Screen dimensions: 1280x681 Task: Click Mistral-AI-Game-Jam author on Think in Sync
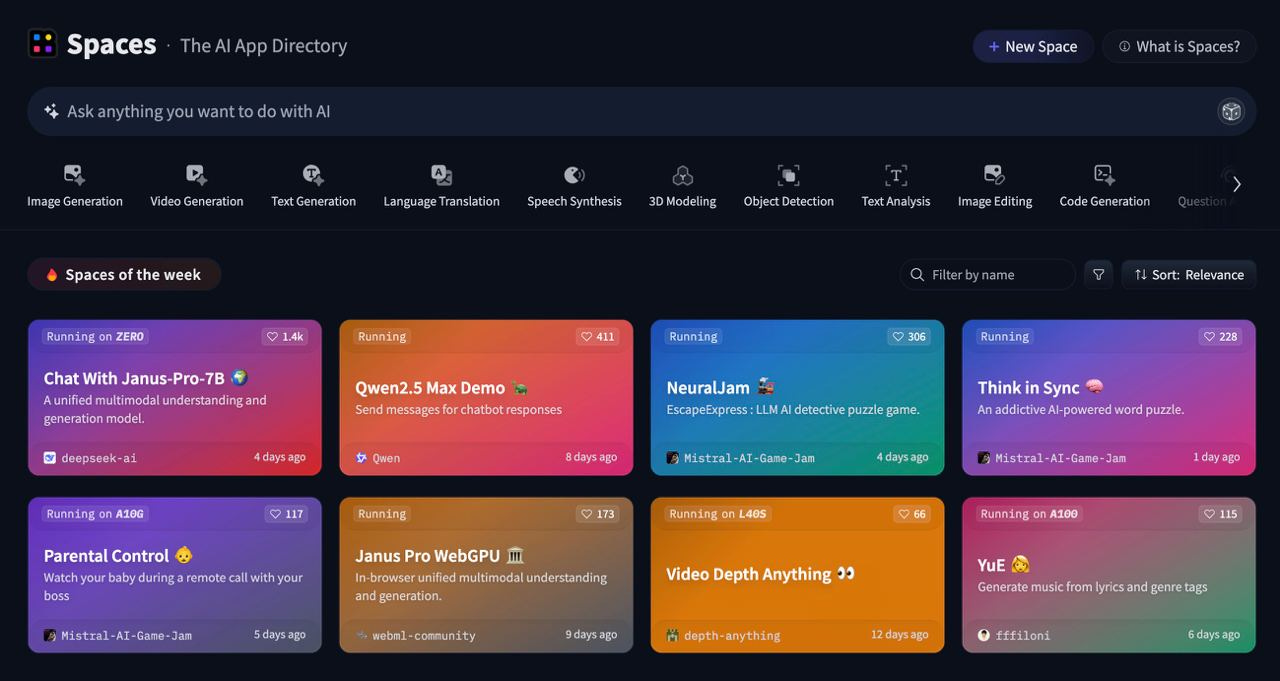coord(1060,458)
